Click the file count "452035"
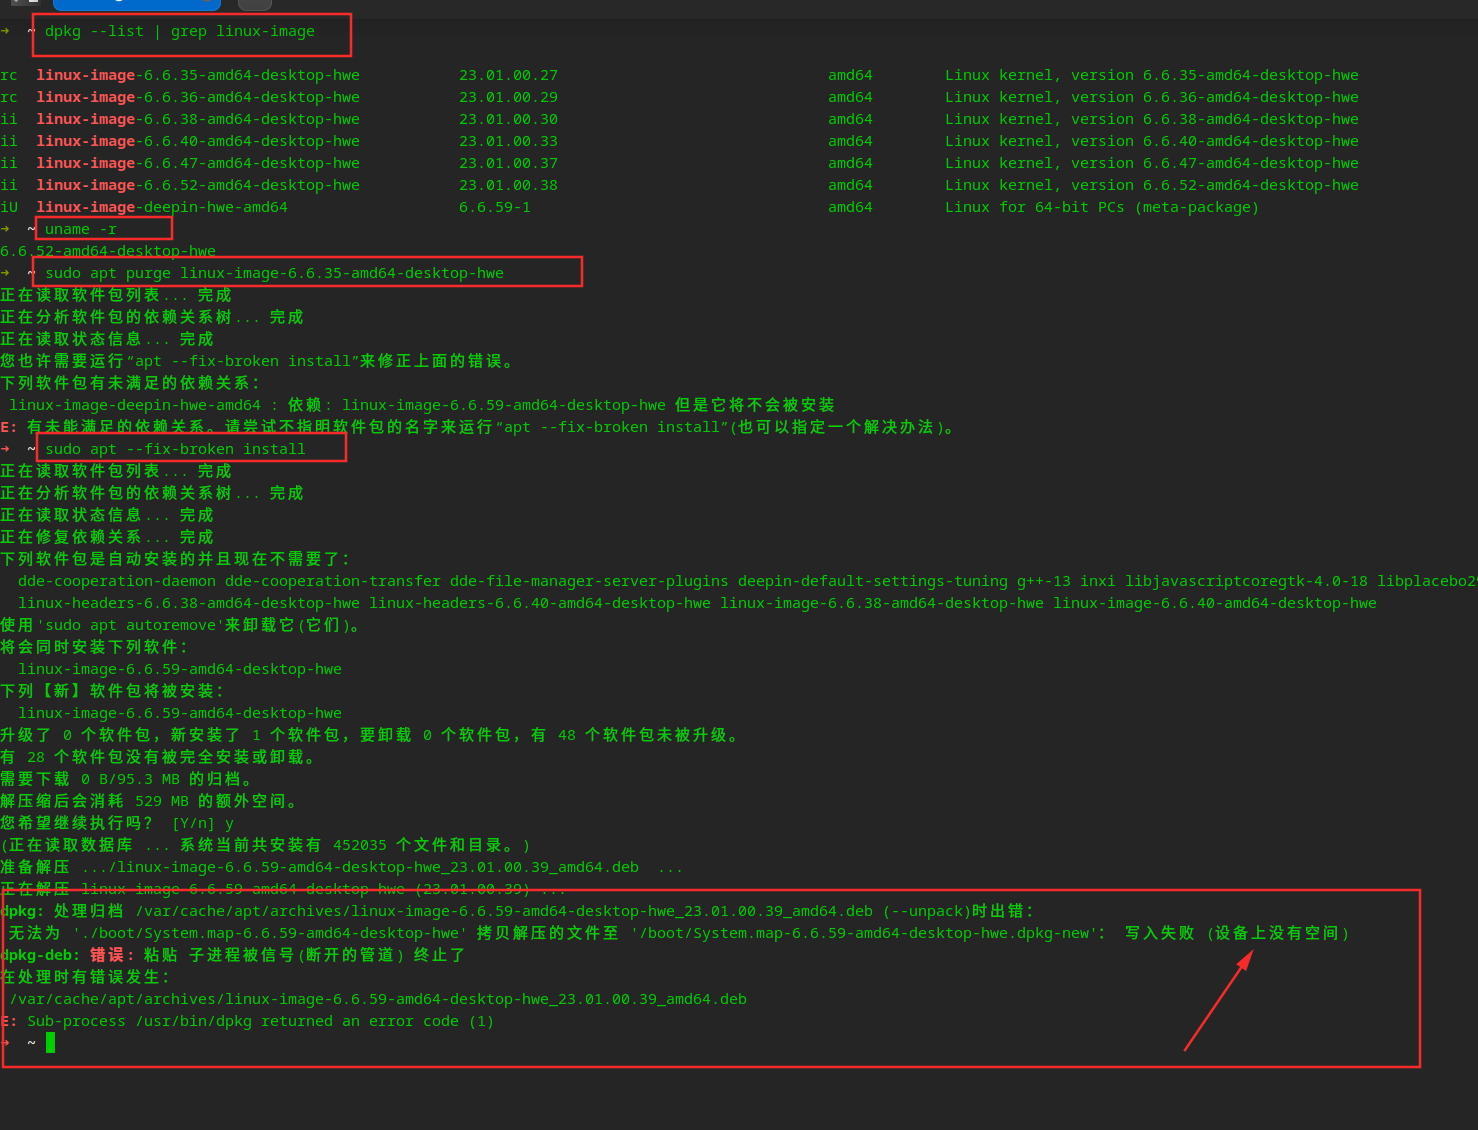This screenshot has width=1478, height=1130. coord(360,845)
